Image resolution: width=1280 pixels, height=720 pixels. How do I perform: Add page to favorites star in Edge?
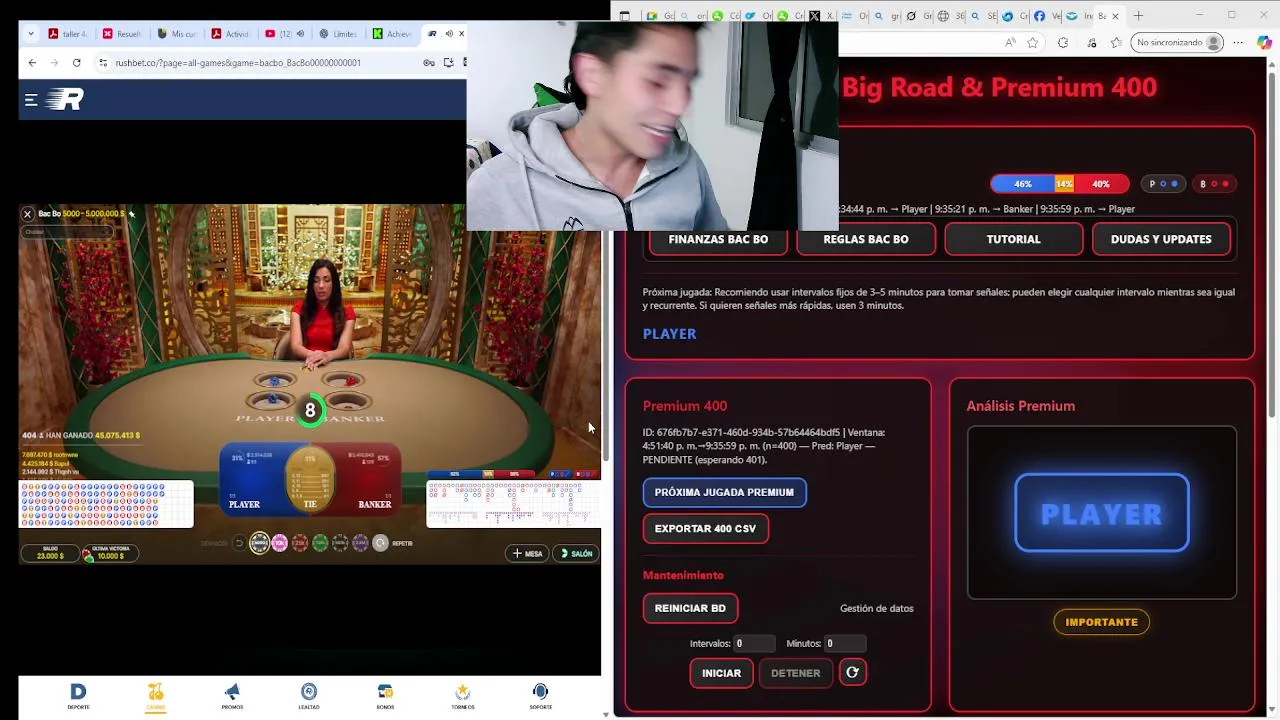[x=1033, y=43]
